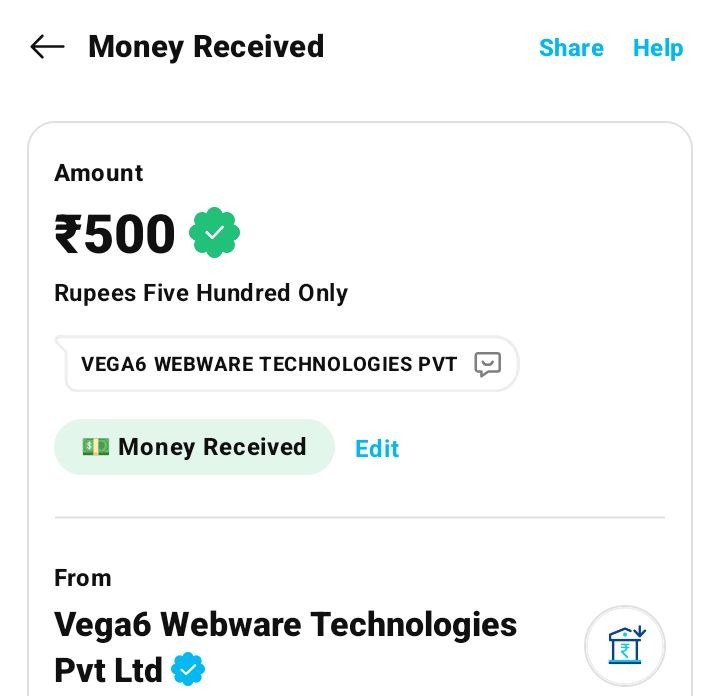Click the green verified badge beside ₹500
Image resolution: width=720 pixels, height=696 pixels.
pos(214,233)
